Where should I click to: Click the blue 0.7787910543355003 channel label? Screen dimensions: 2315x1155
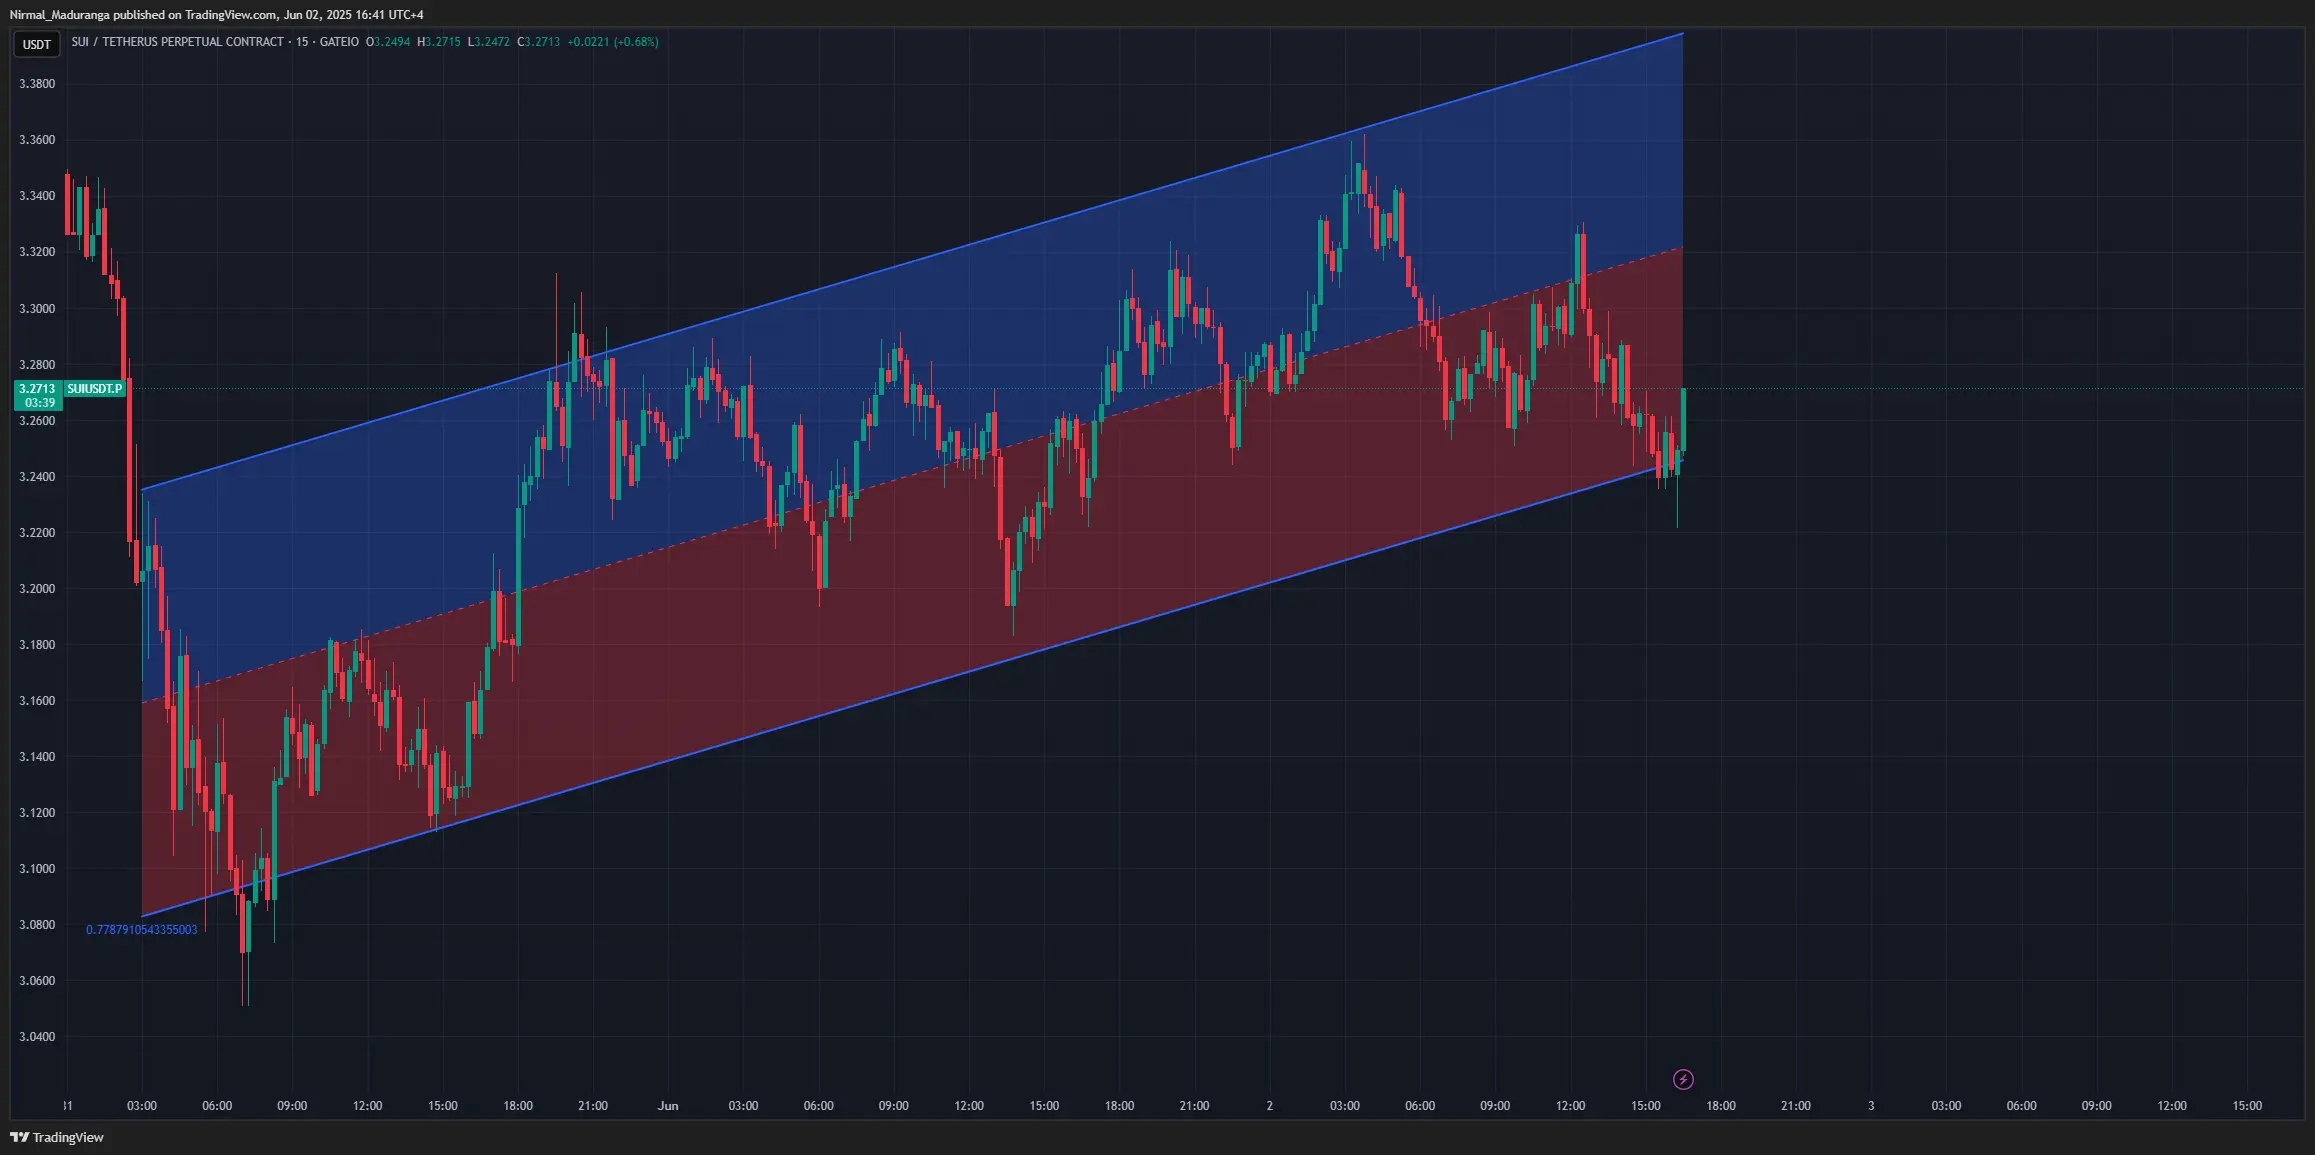tap(141, 930)
